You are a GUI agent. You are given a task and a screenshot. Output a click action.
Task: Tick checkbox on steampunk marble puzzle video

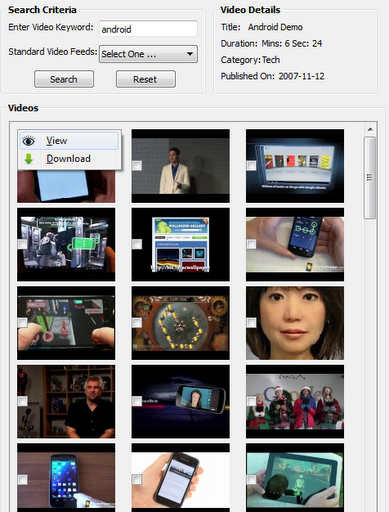137,323
